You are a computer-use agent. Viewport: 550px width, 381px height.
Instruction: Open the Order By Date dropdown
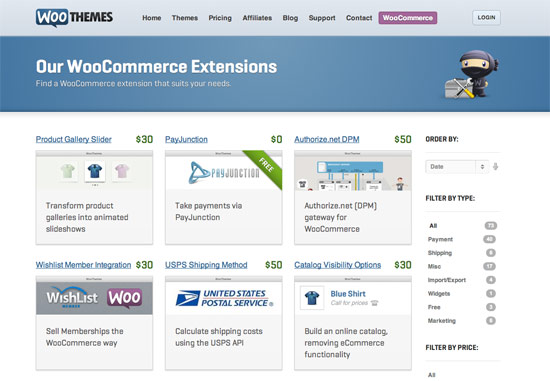coord(457,167)
